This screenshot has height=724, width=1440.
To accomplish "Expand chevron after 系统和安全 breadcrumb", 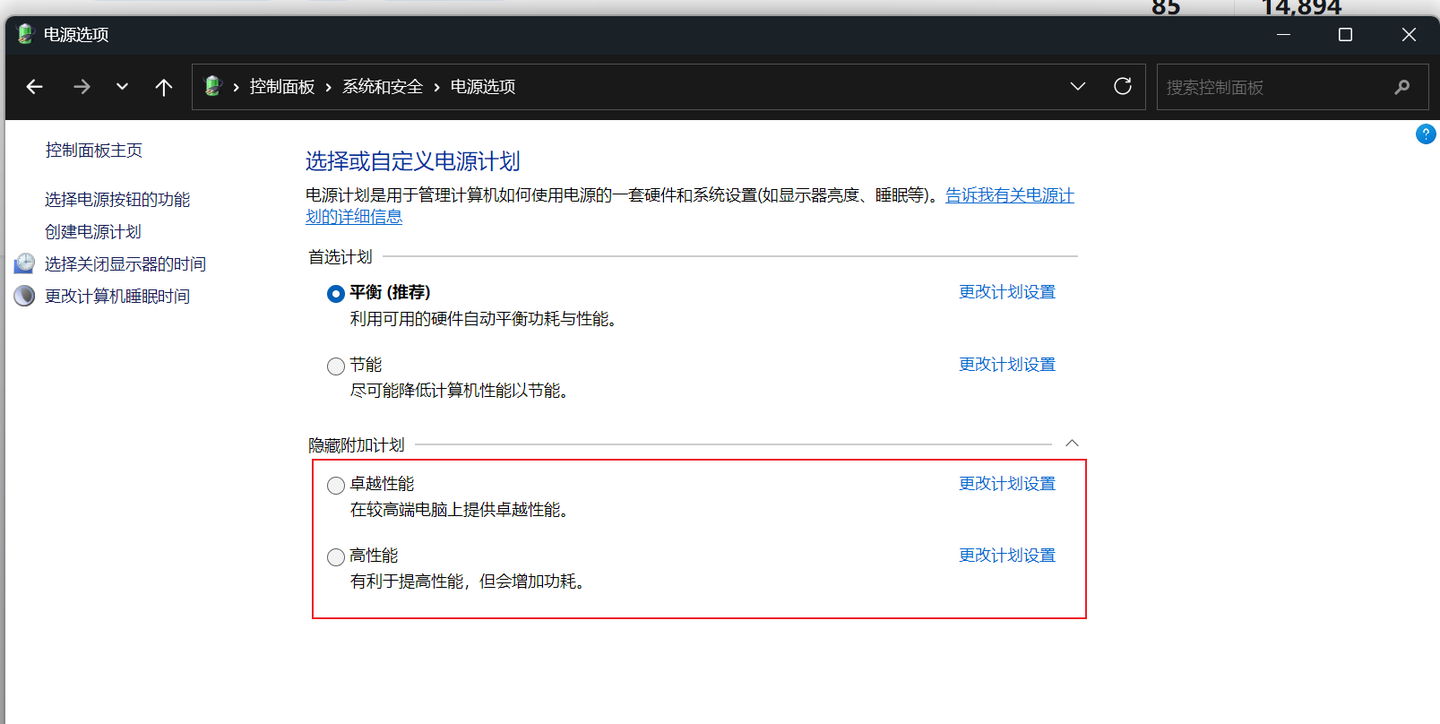I will (437, 87).
